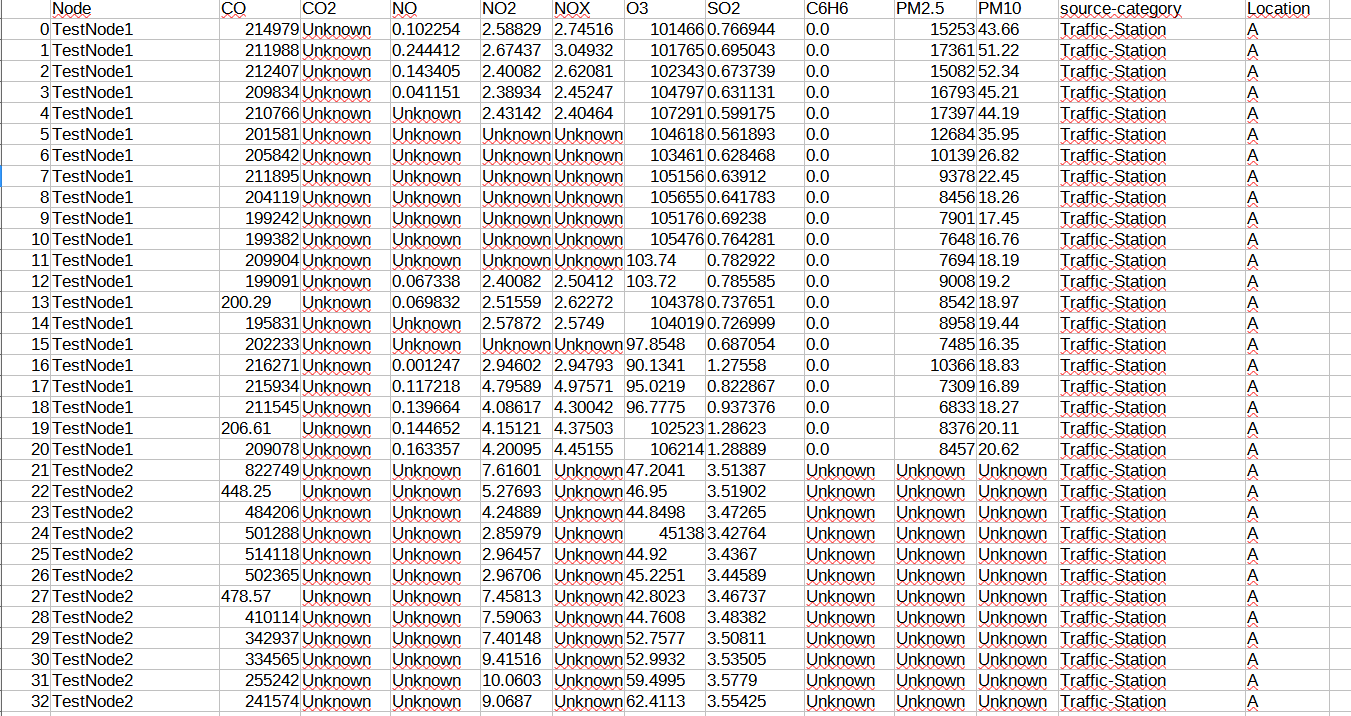Select CO cell containing 448.25
Screen dimensions: 1351x716
click(x=259, y=492)
